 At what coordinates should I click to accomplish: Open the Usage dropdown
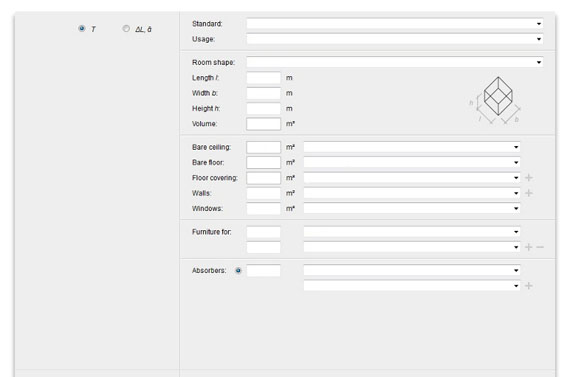[x=395, y=39]
